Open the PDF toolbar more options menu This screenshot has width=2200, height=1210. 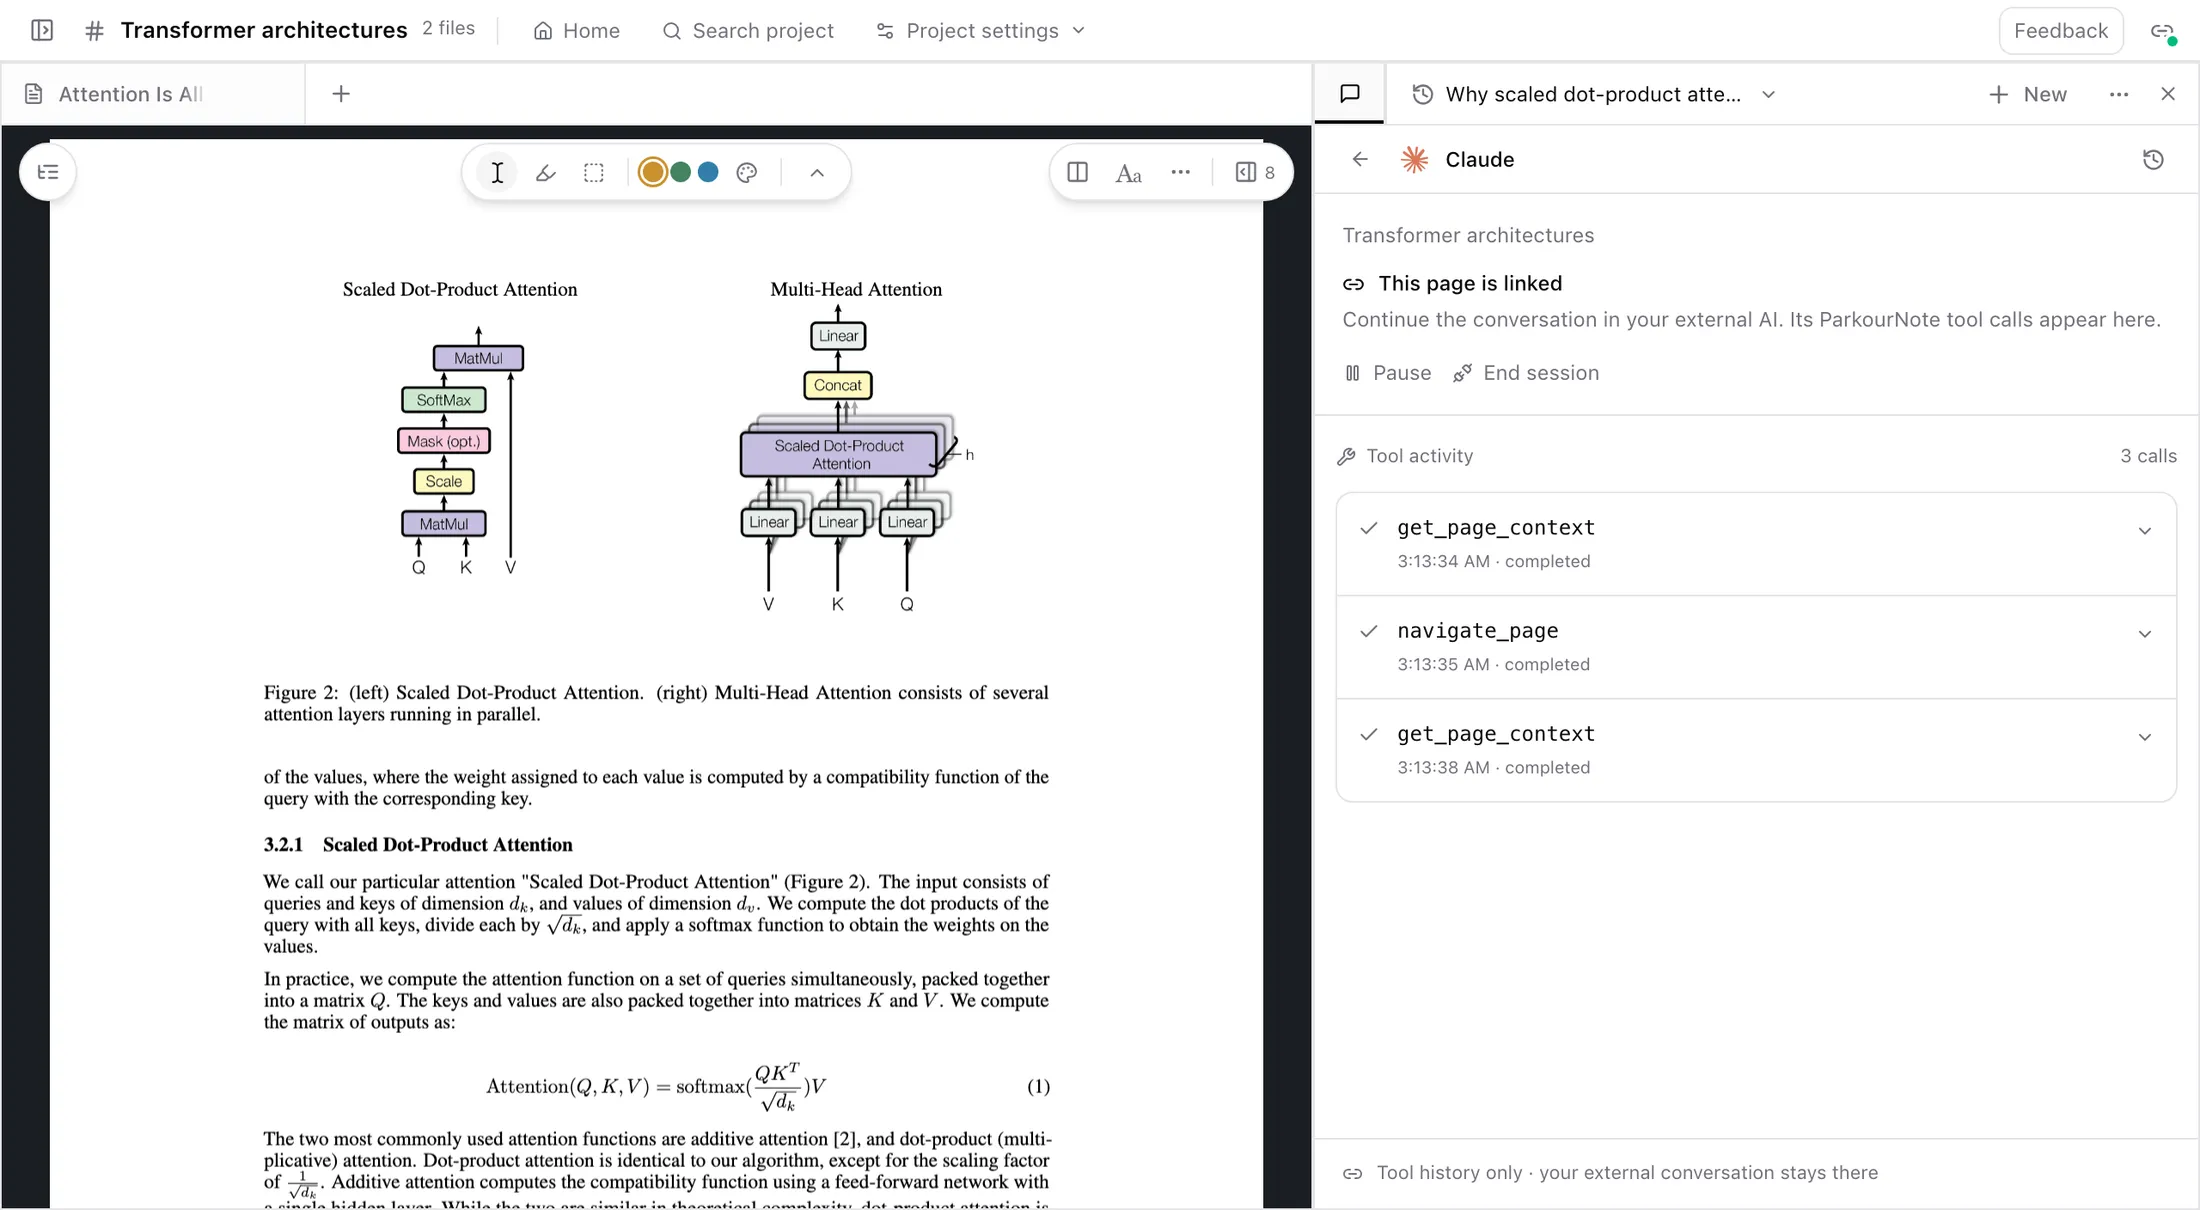[1181, 172]
